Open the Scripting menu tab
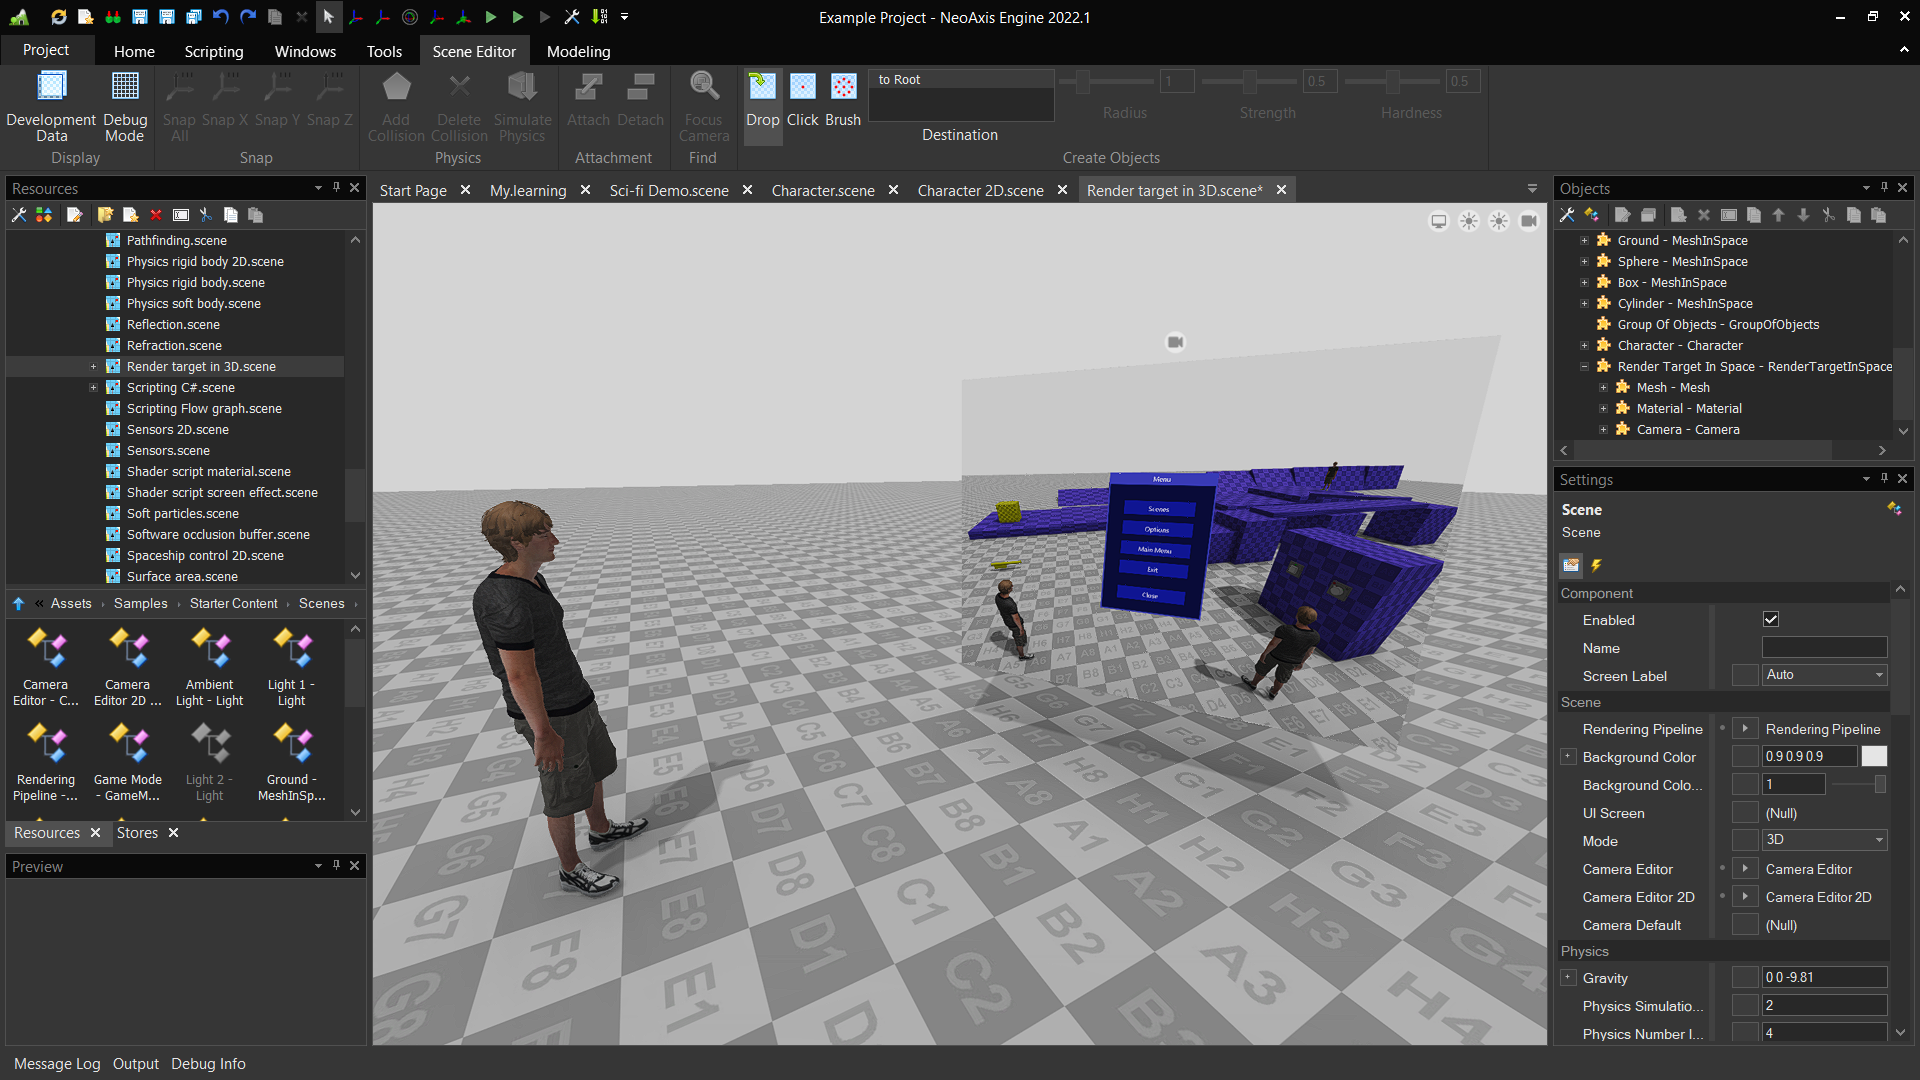1920x1080 pixels. pos(214,51)
